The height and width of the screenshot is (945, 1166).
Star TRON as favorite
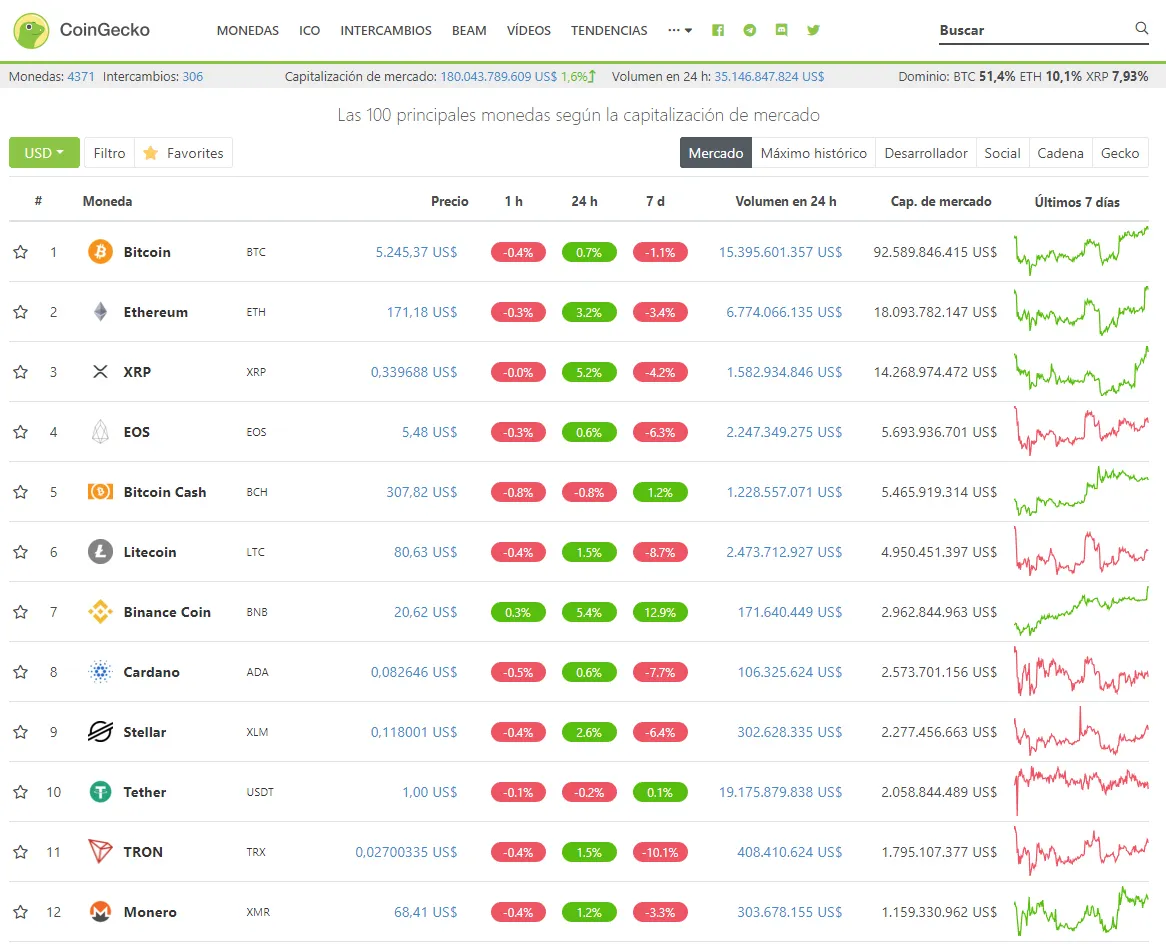(21, 852)
